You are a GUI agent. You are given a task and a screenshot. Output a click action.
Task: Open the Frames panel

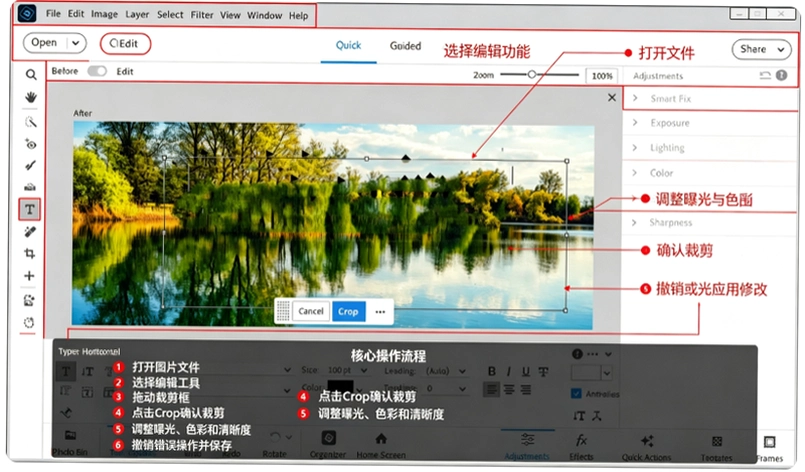[769, 449]
